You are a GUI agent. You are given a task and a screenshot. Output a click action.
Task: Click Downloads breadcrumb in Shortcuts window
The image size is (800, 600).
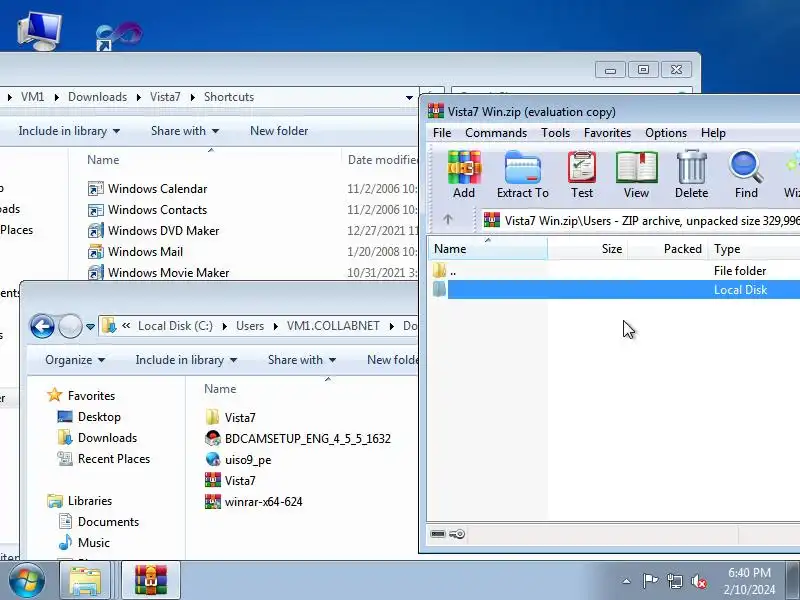97,97
